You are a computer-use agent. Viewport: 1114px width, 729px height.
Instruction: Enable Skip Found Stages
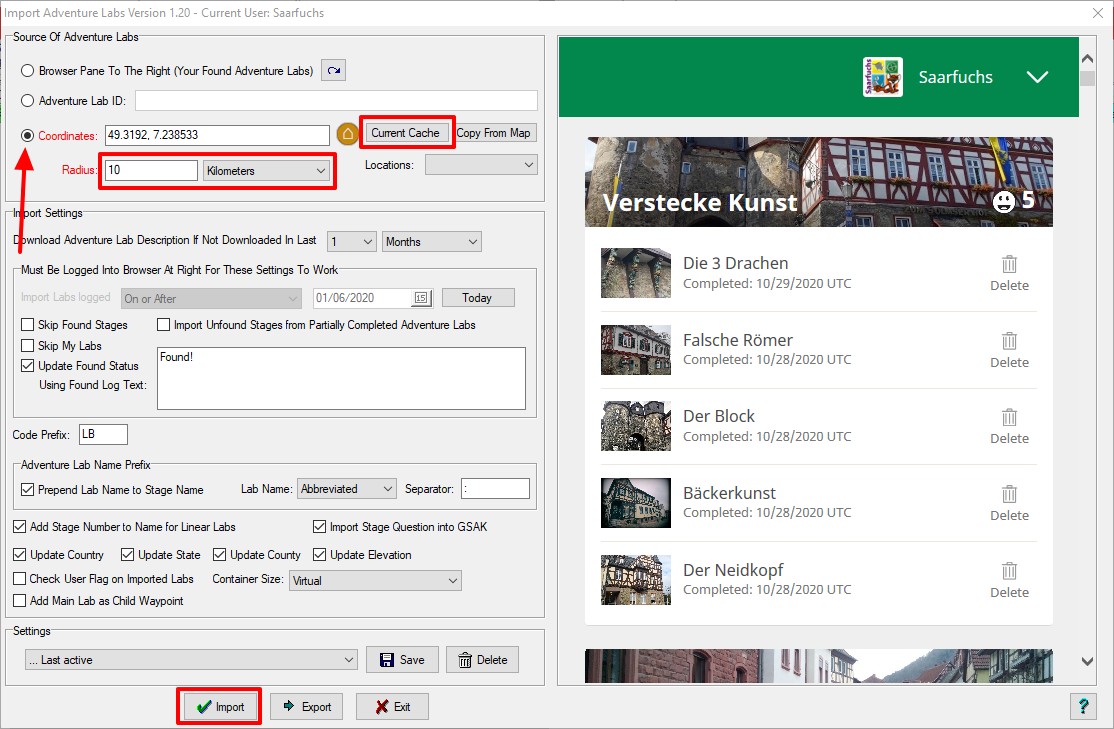pos(28,325)
